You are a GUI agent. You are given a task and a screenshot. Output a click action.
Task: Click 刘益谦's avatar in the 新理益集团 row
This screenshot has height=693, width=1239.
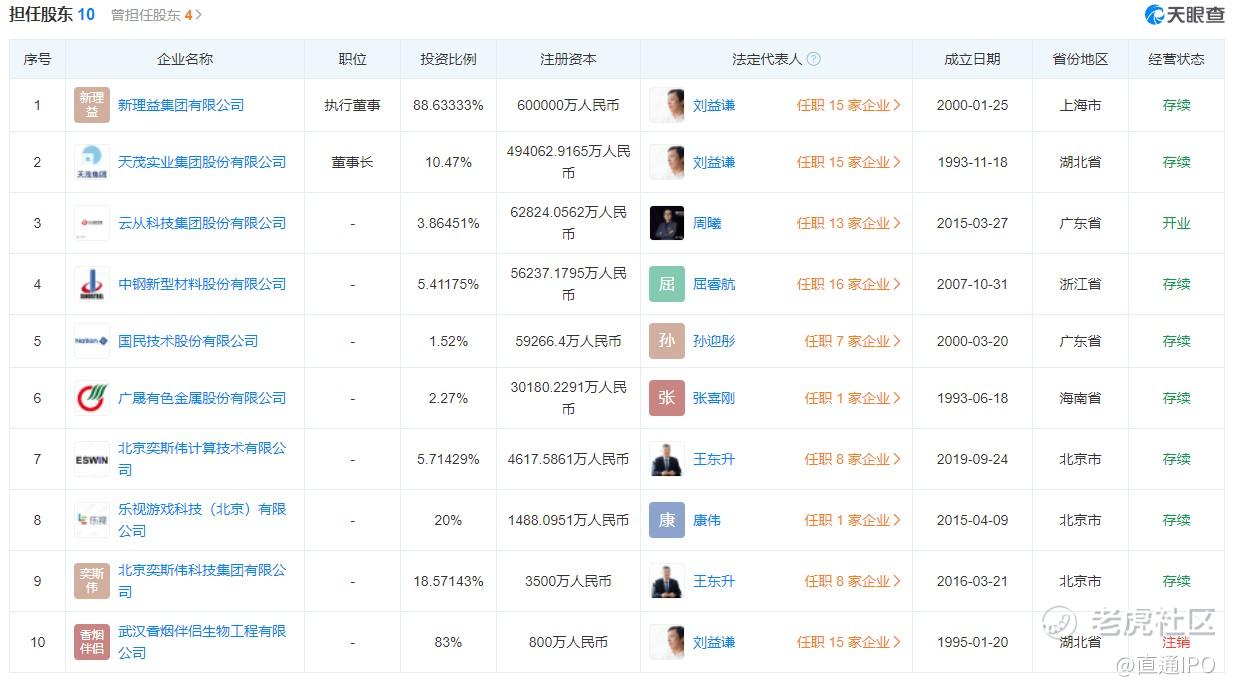pyautogui.click(x=667, y=105)
